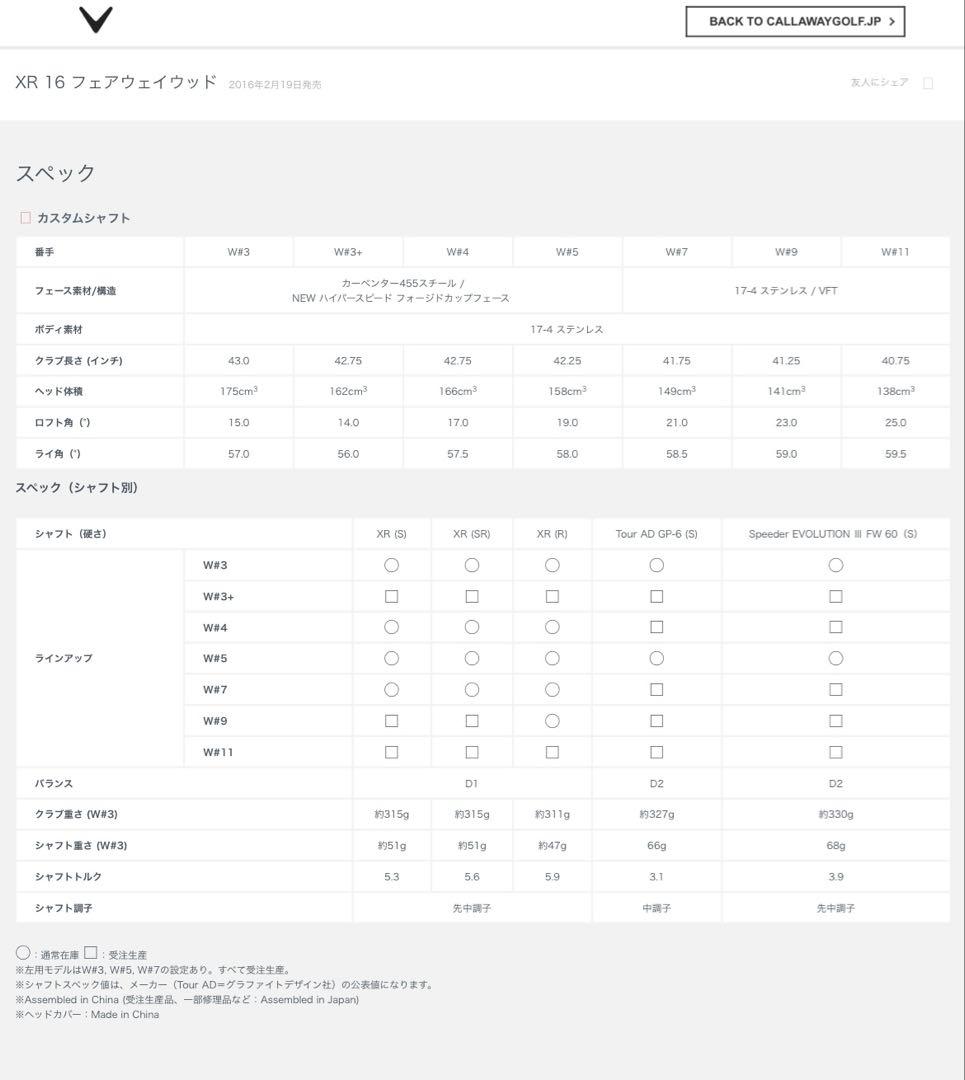Check the W#3+ XR (S) square box
965x1080 pixels.
pyautogui.click(x=391, y=596)
